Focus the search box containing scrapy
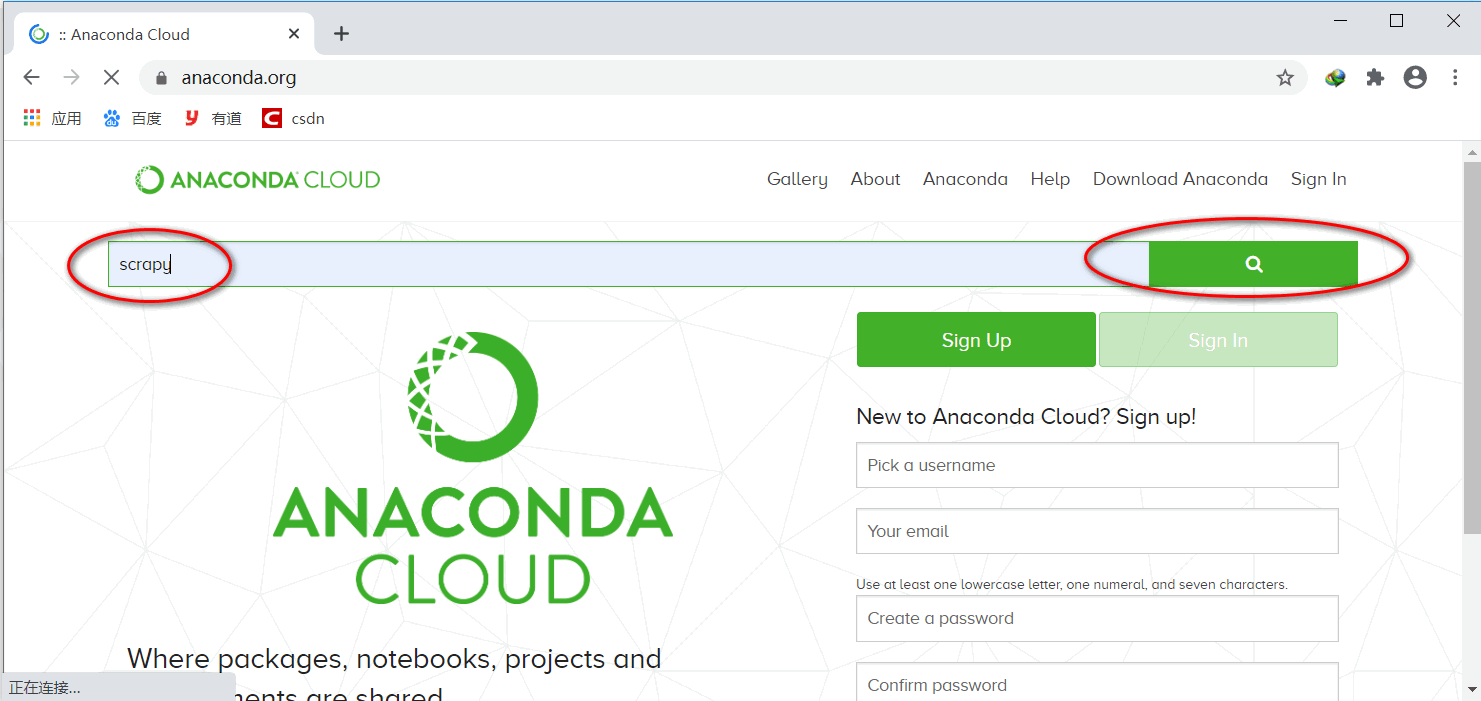 click(x=628, y=264)
